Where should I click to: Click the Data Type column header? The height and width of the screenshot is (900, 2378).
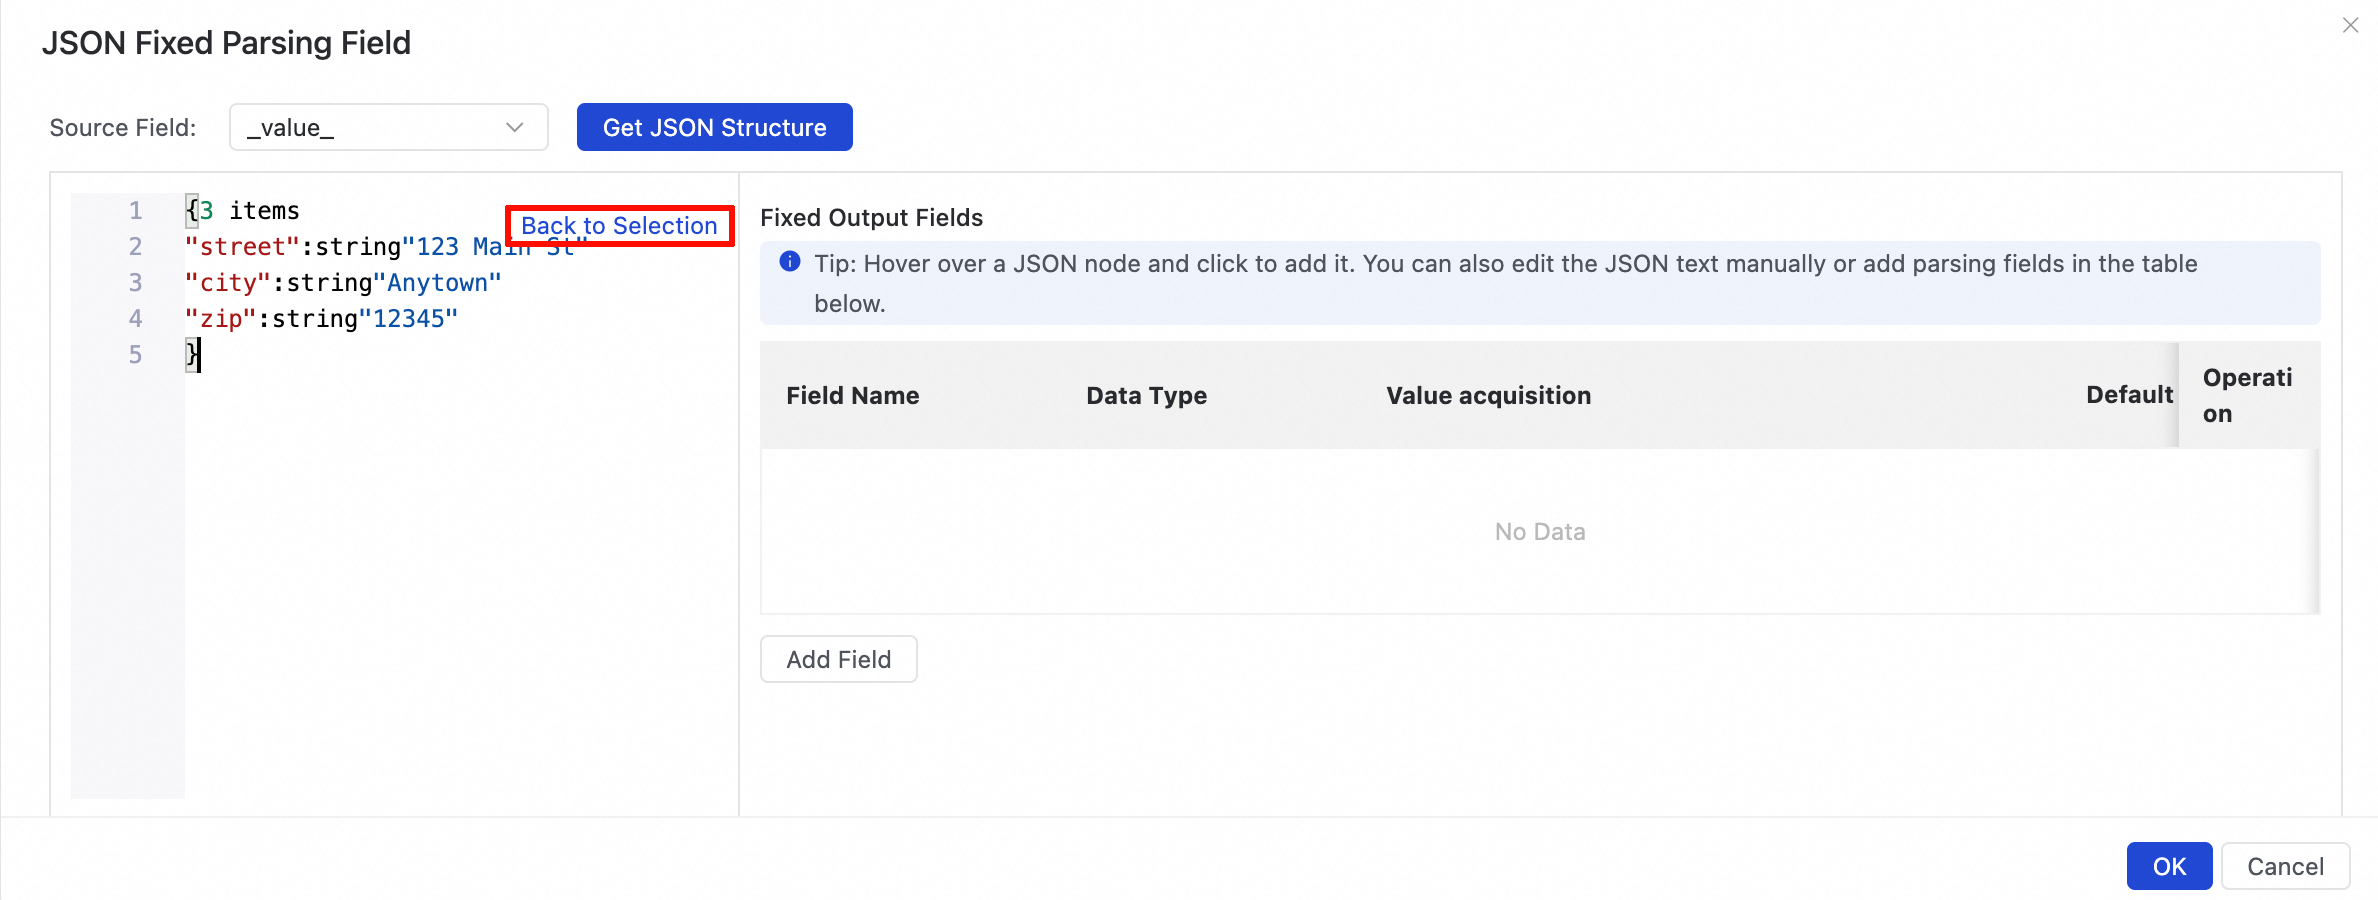tap(1146, 396)
